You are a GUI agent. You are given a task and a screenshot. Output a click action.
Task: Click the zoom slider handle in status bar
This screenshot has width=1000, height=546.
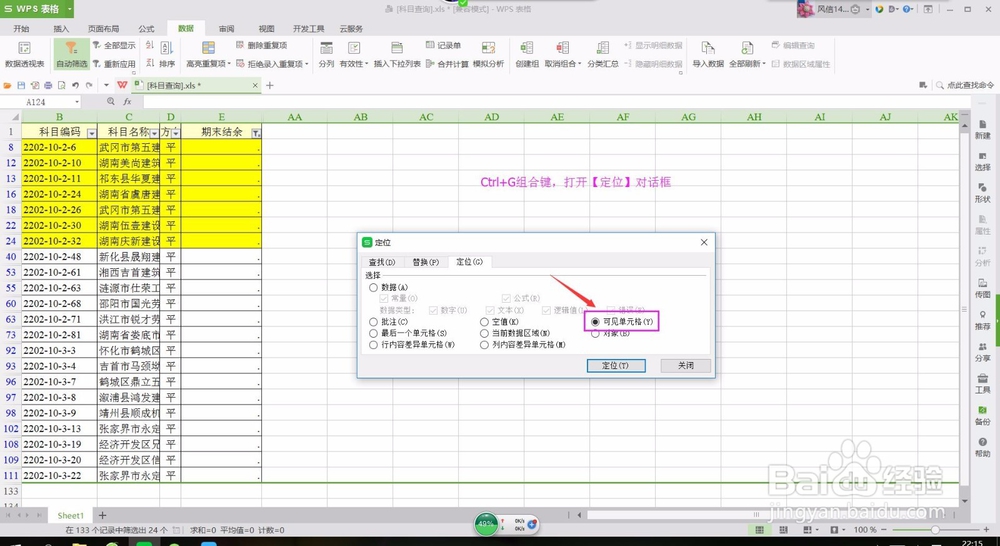pyautogui.click(x=935, y=530)
